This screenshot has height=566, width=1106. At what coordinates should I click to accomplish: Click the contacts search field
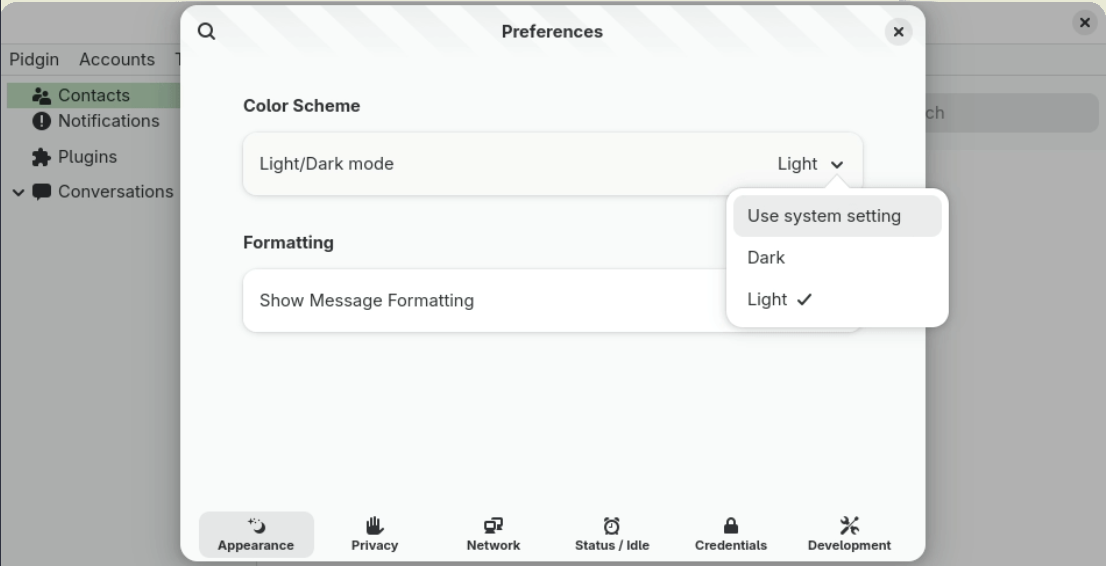(x=1010, y=114)
